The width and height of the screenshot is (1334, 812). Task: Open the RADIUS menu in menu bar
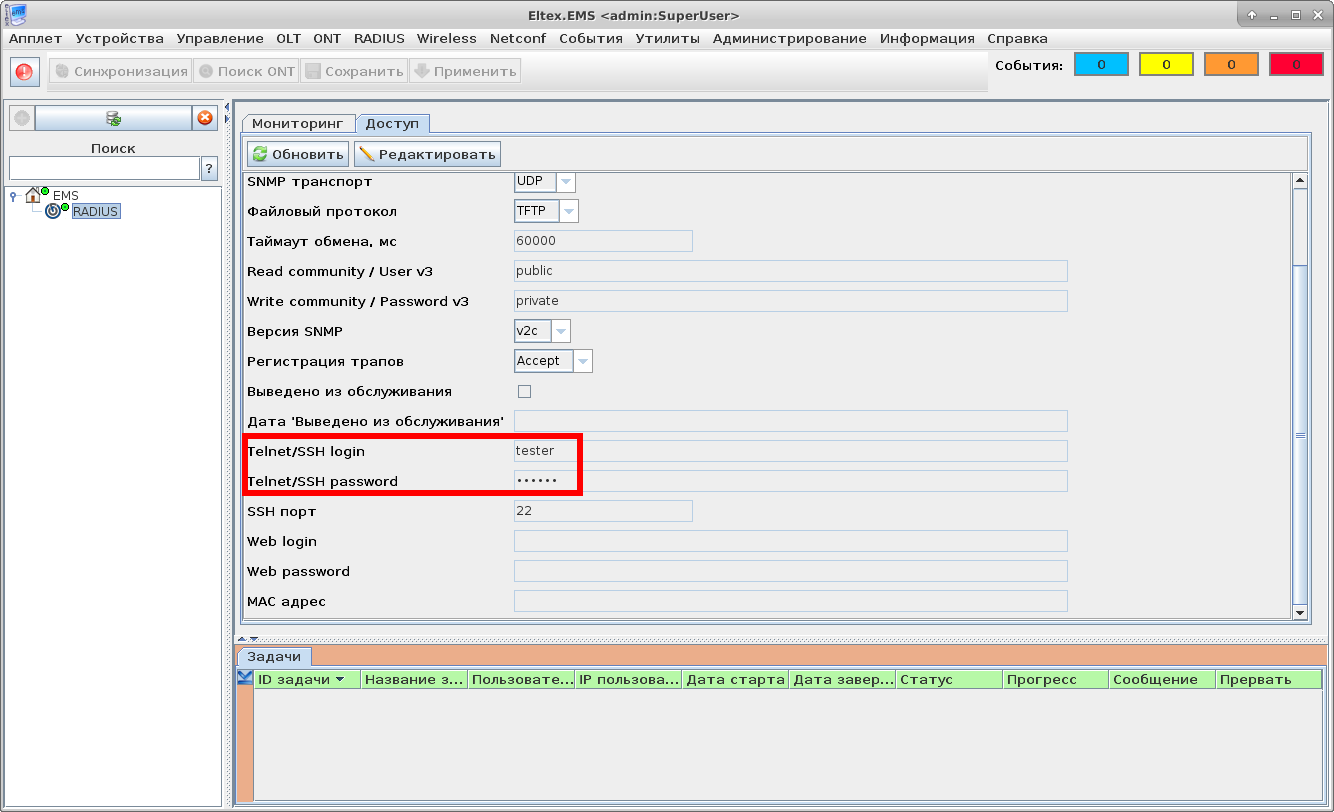point(379,39)
